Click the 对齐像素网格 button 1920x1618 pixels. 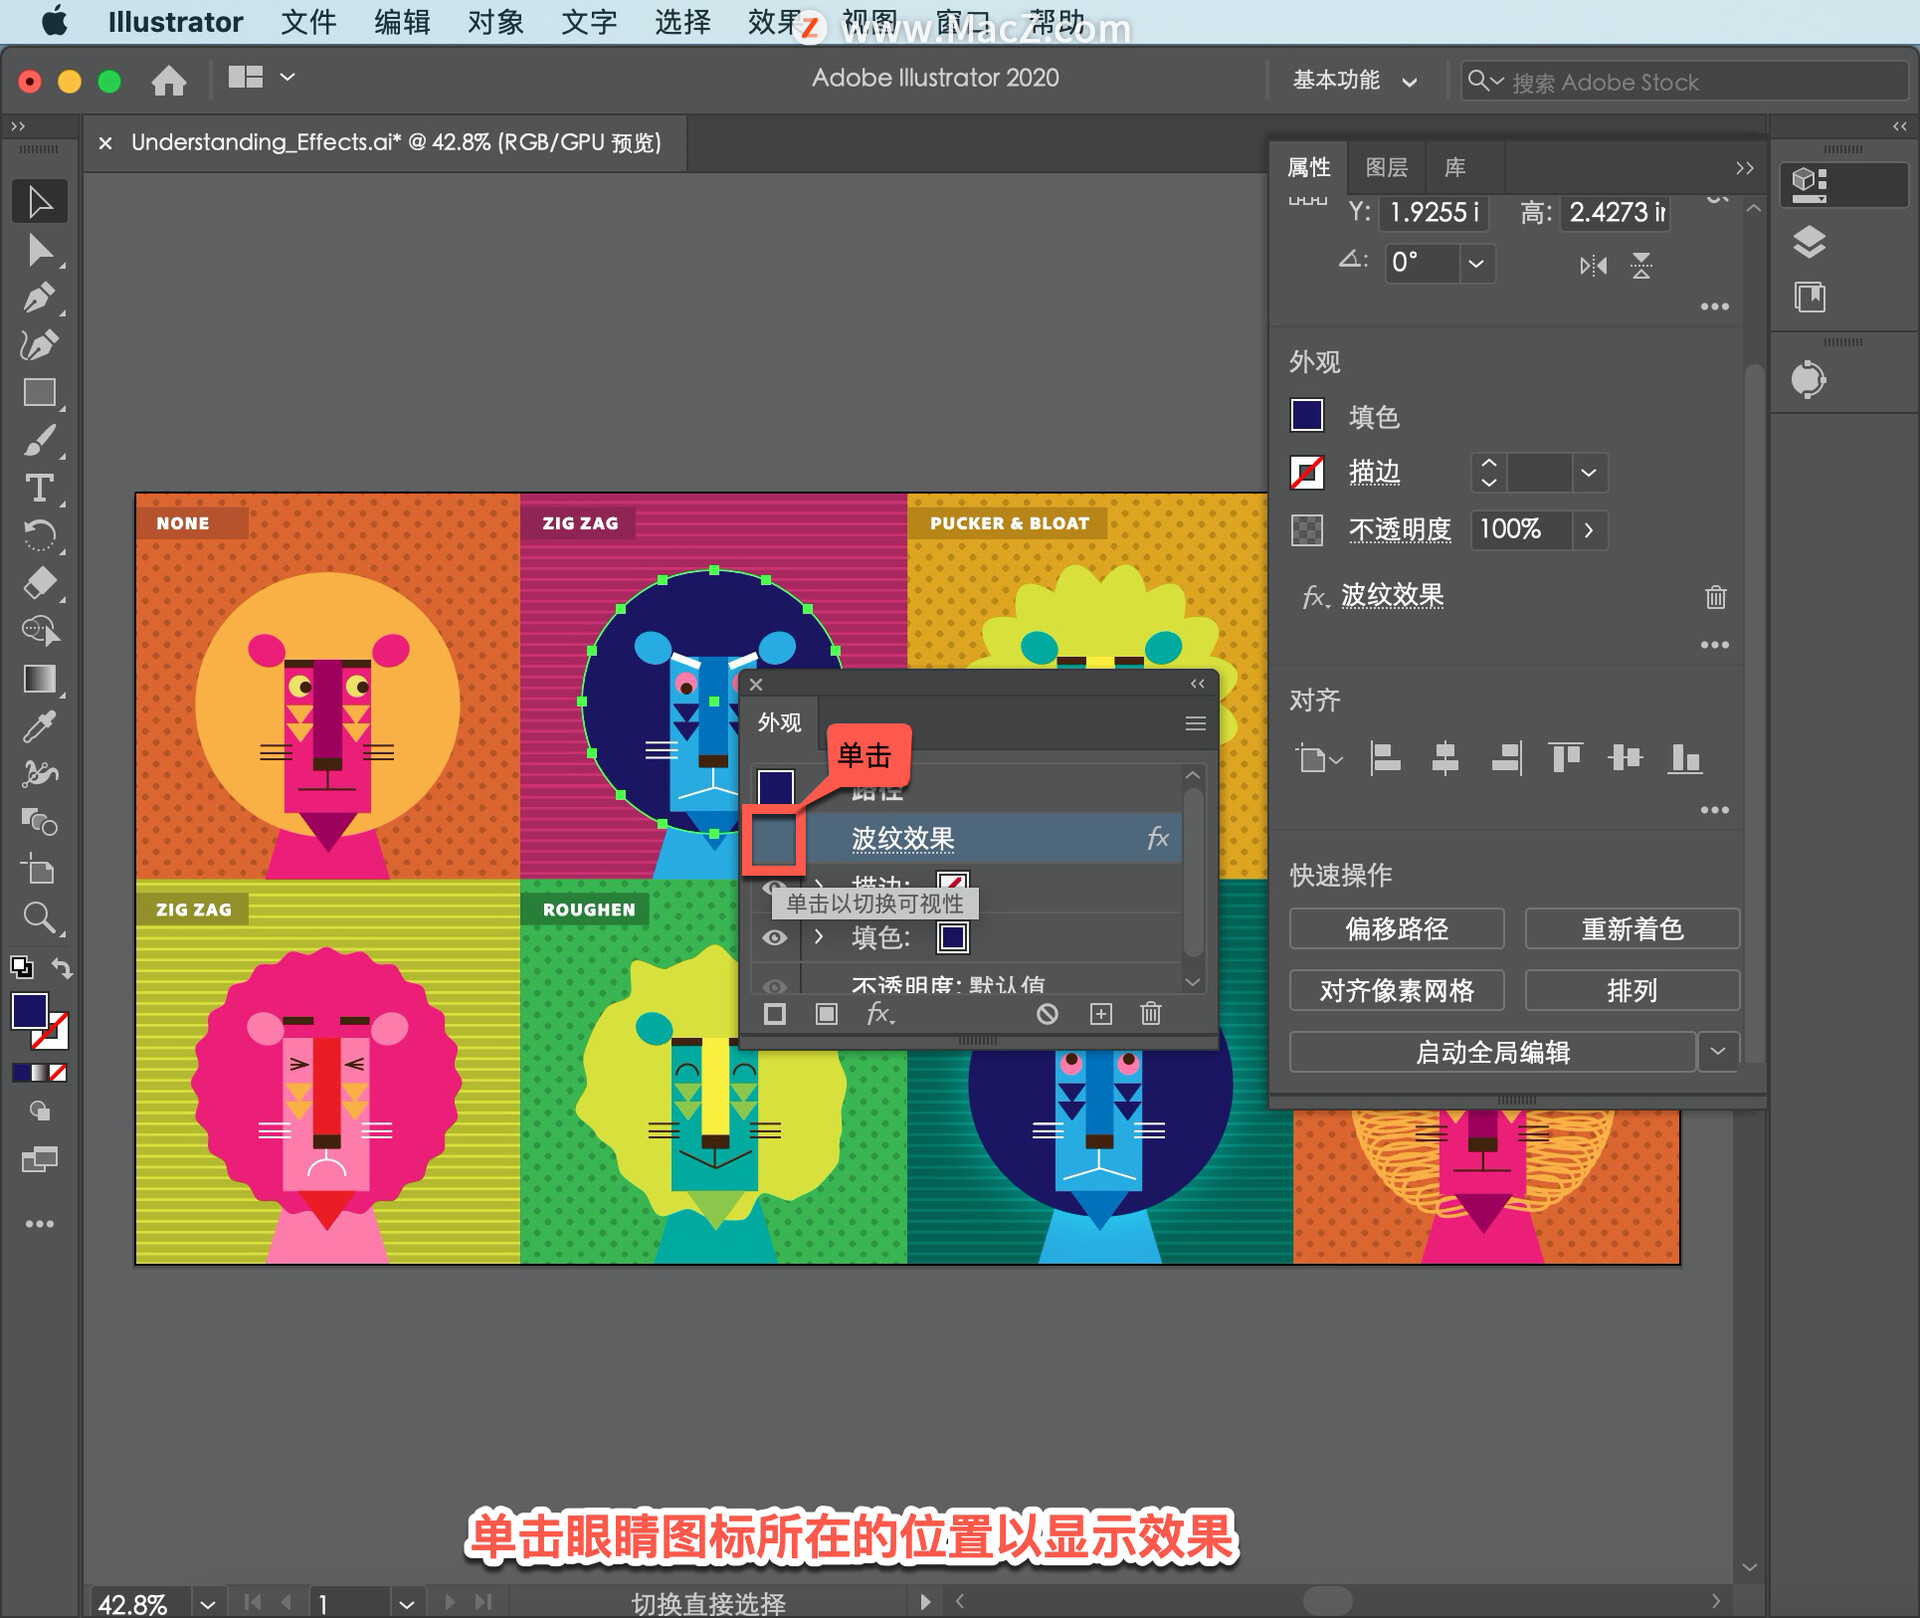click(1396, 991)
